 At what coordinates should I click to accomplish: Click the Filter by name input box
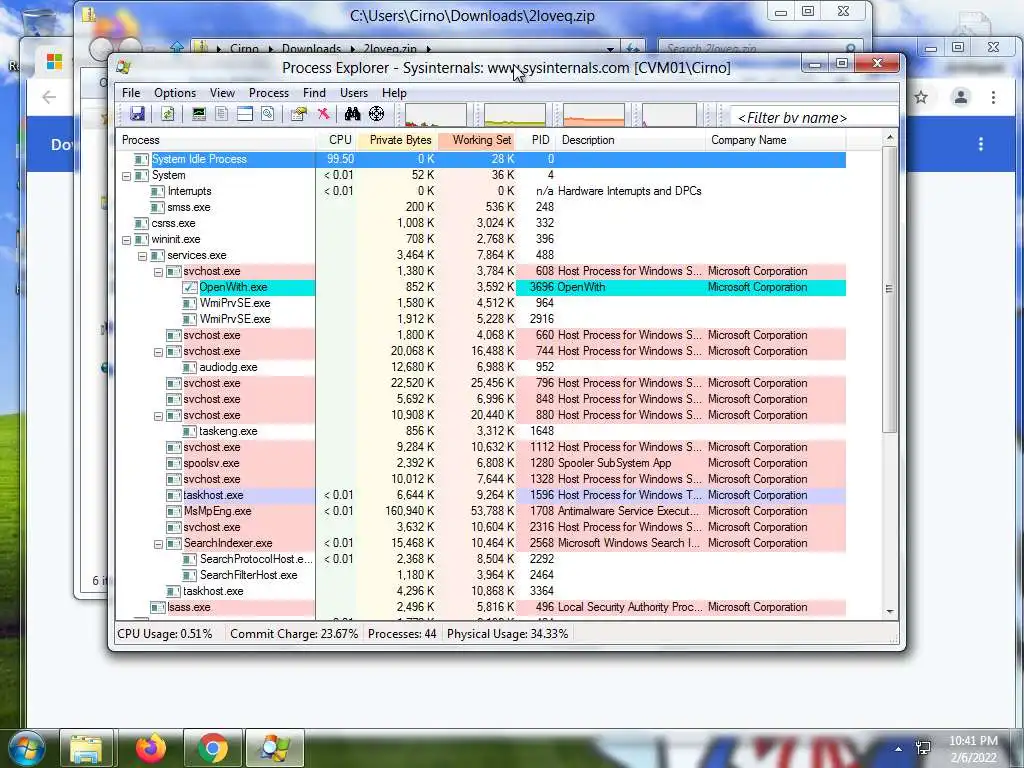(812, 118)
